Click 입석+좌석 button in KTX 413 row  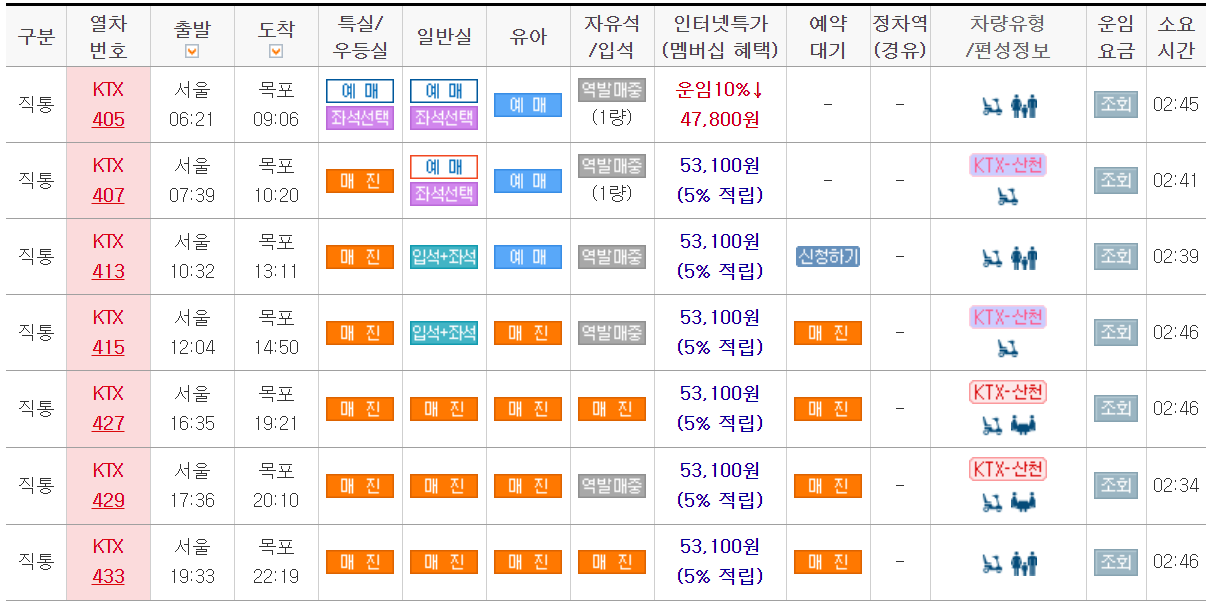pyautogui.click(x=443, y=256)
